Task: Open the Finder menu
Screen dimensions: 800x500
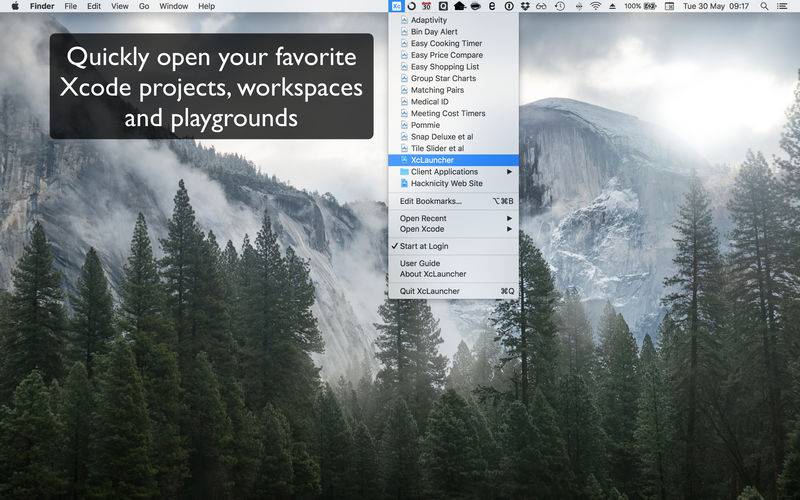Action: click(42, 6)
